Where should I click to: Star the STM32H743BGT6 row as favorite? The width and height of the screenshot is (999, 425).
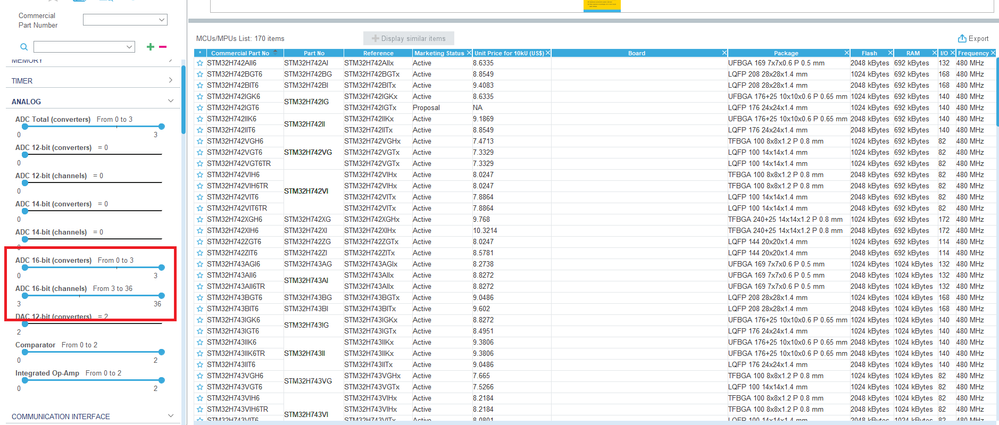click(x=200, y=298)
